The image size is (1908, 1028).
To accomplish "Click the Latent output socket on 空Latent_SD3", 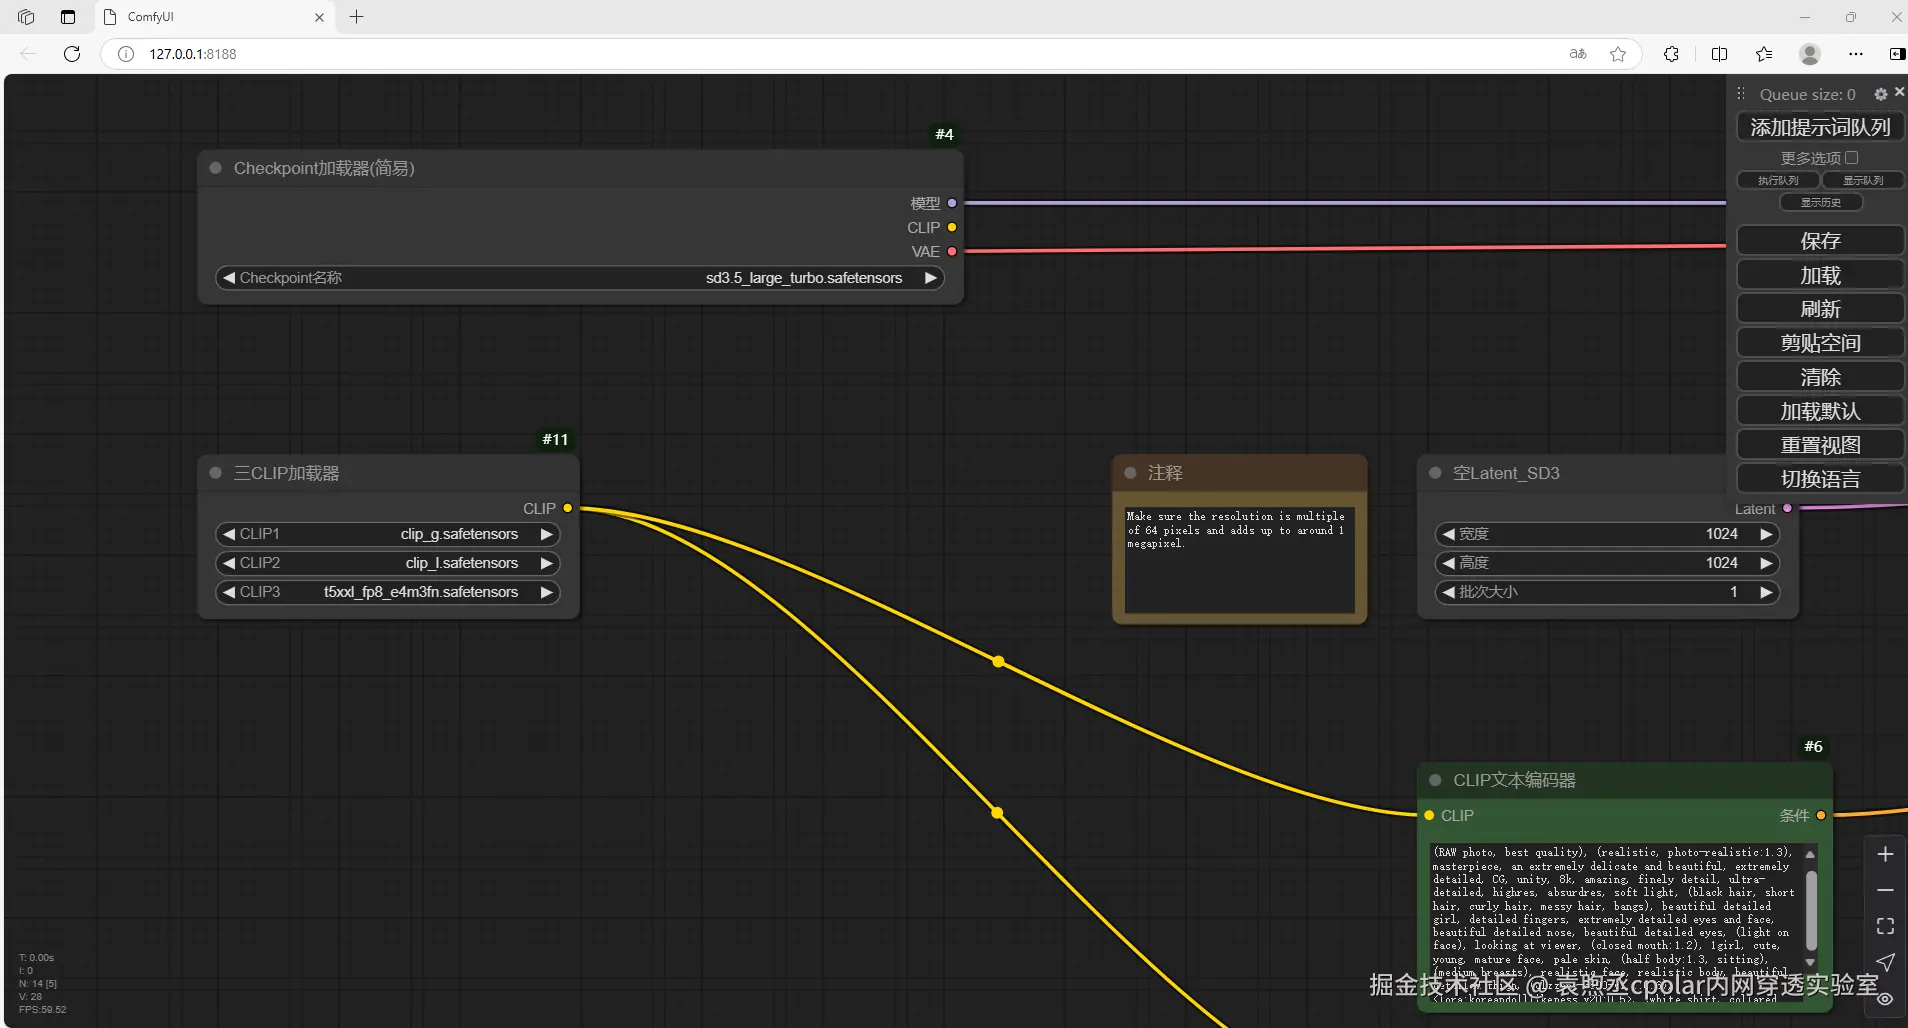I will click(x=1787, y=508).
